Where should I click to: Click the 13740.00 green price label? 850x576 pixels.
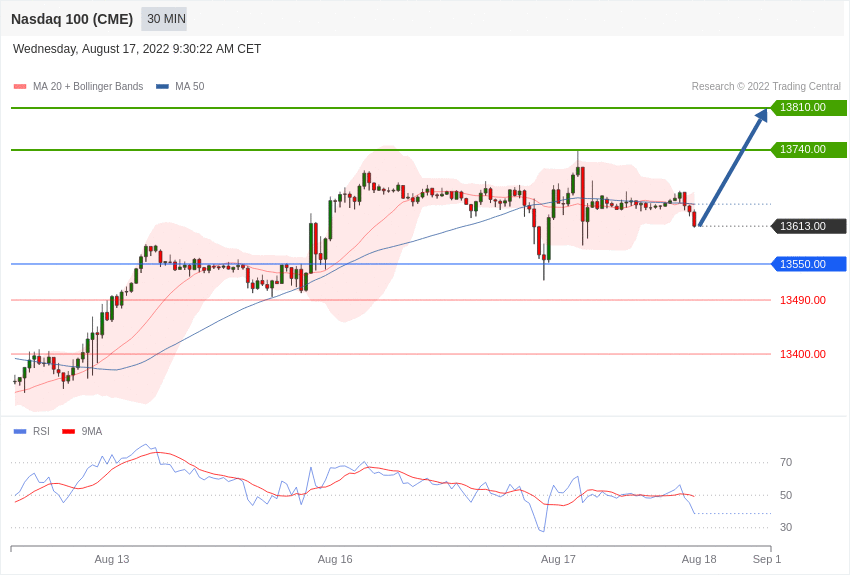pos(808,149)
